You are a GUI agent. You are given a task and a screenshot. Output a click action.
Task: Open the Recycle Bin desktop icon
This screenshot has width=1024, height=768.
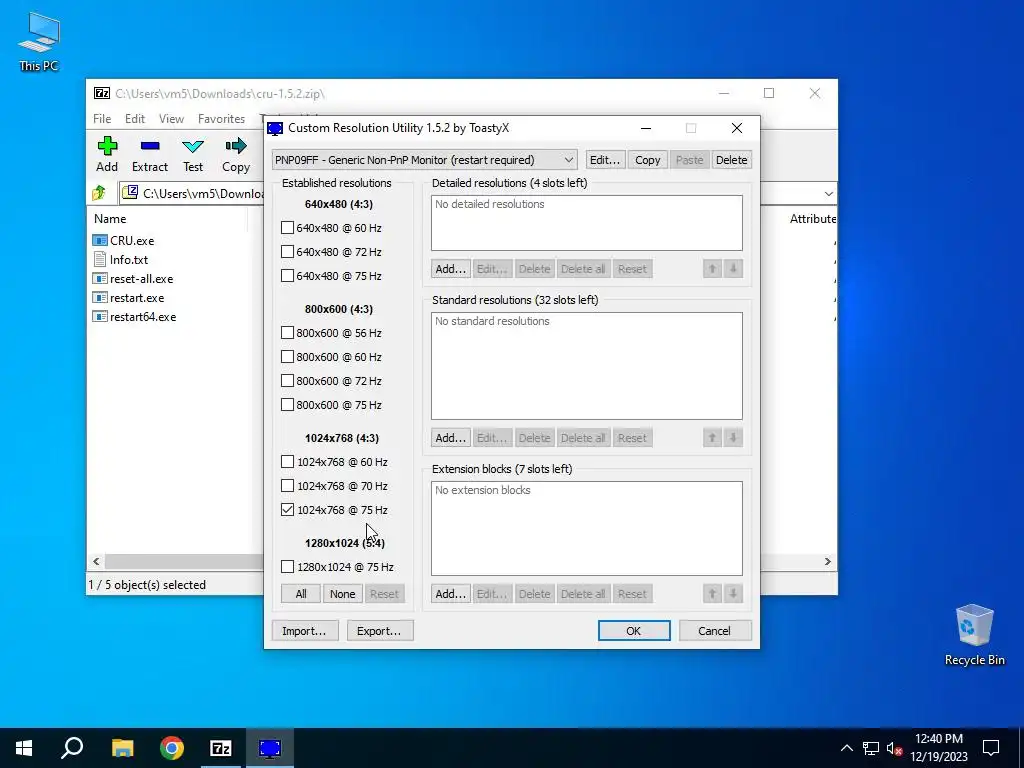pyautogui.click(x=974, y=633)
